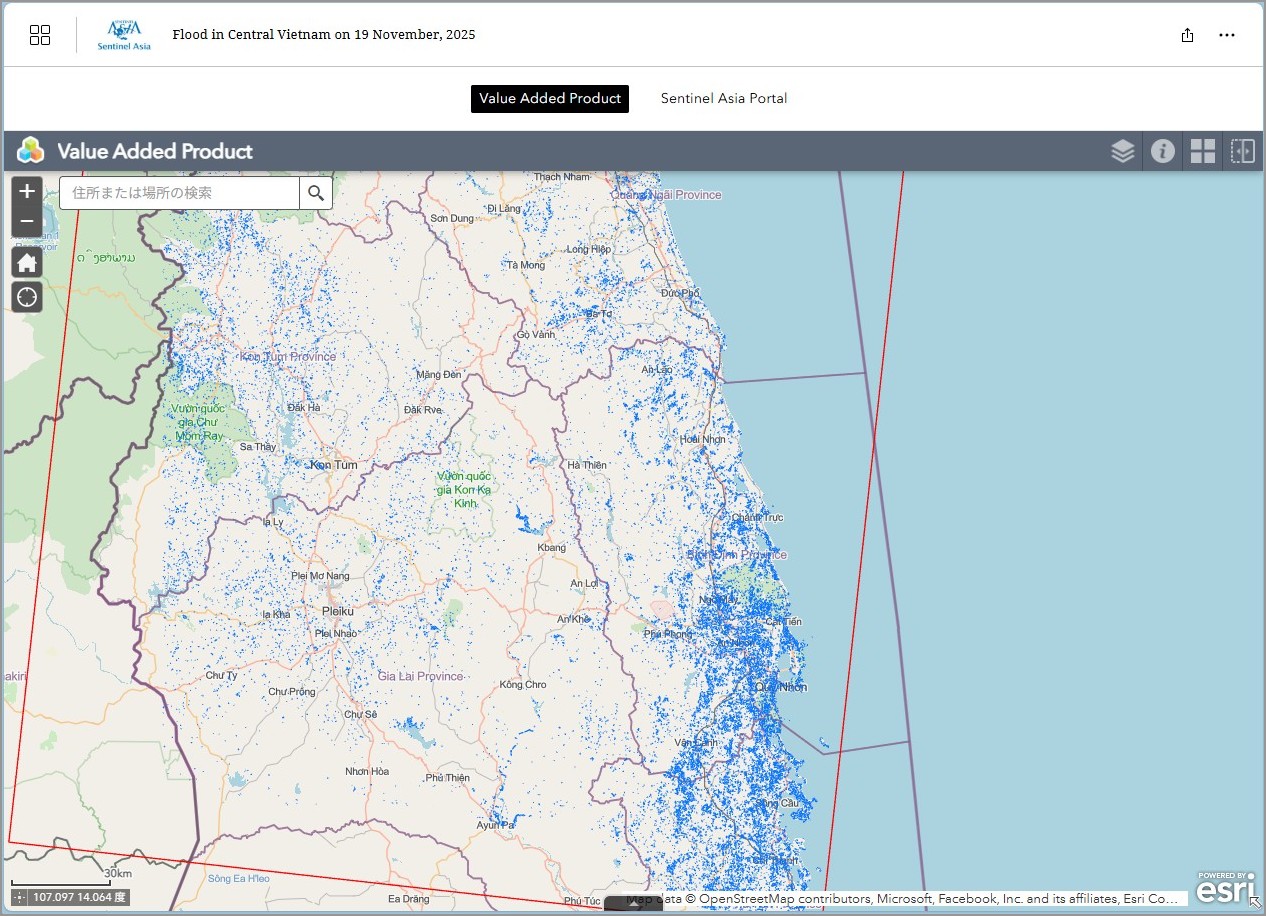Find my location on the map
Screen dimensions: 1266x916
click(27, 297)
